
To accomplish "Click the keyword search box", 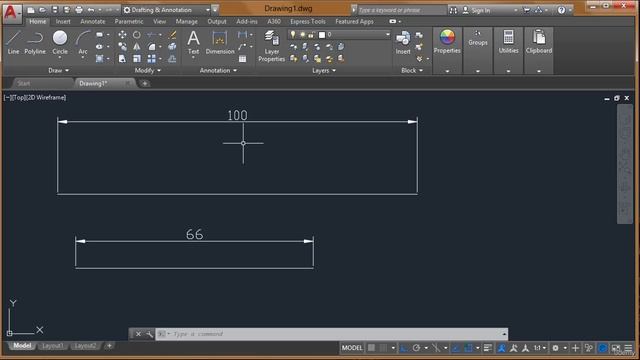I will tap(402, 10).
